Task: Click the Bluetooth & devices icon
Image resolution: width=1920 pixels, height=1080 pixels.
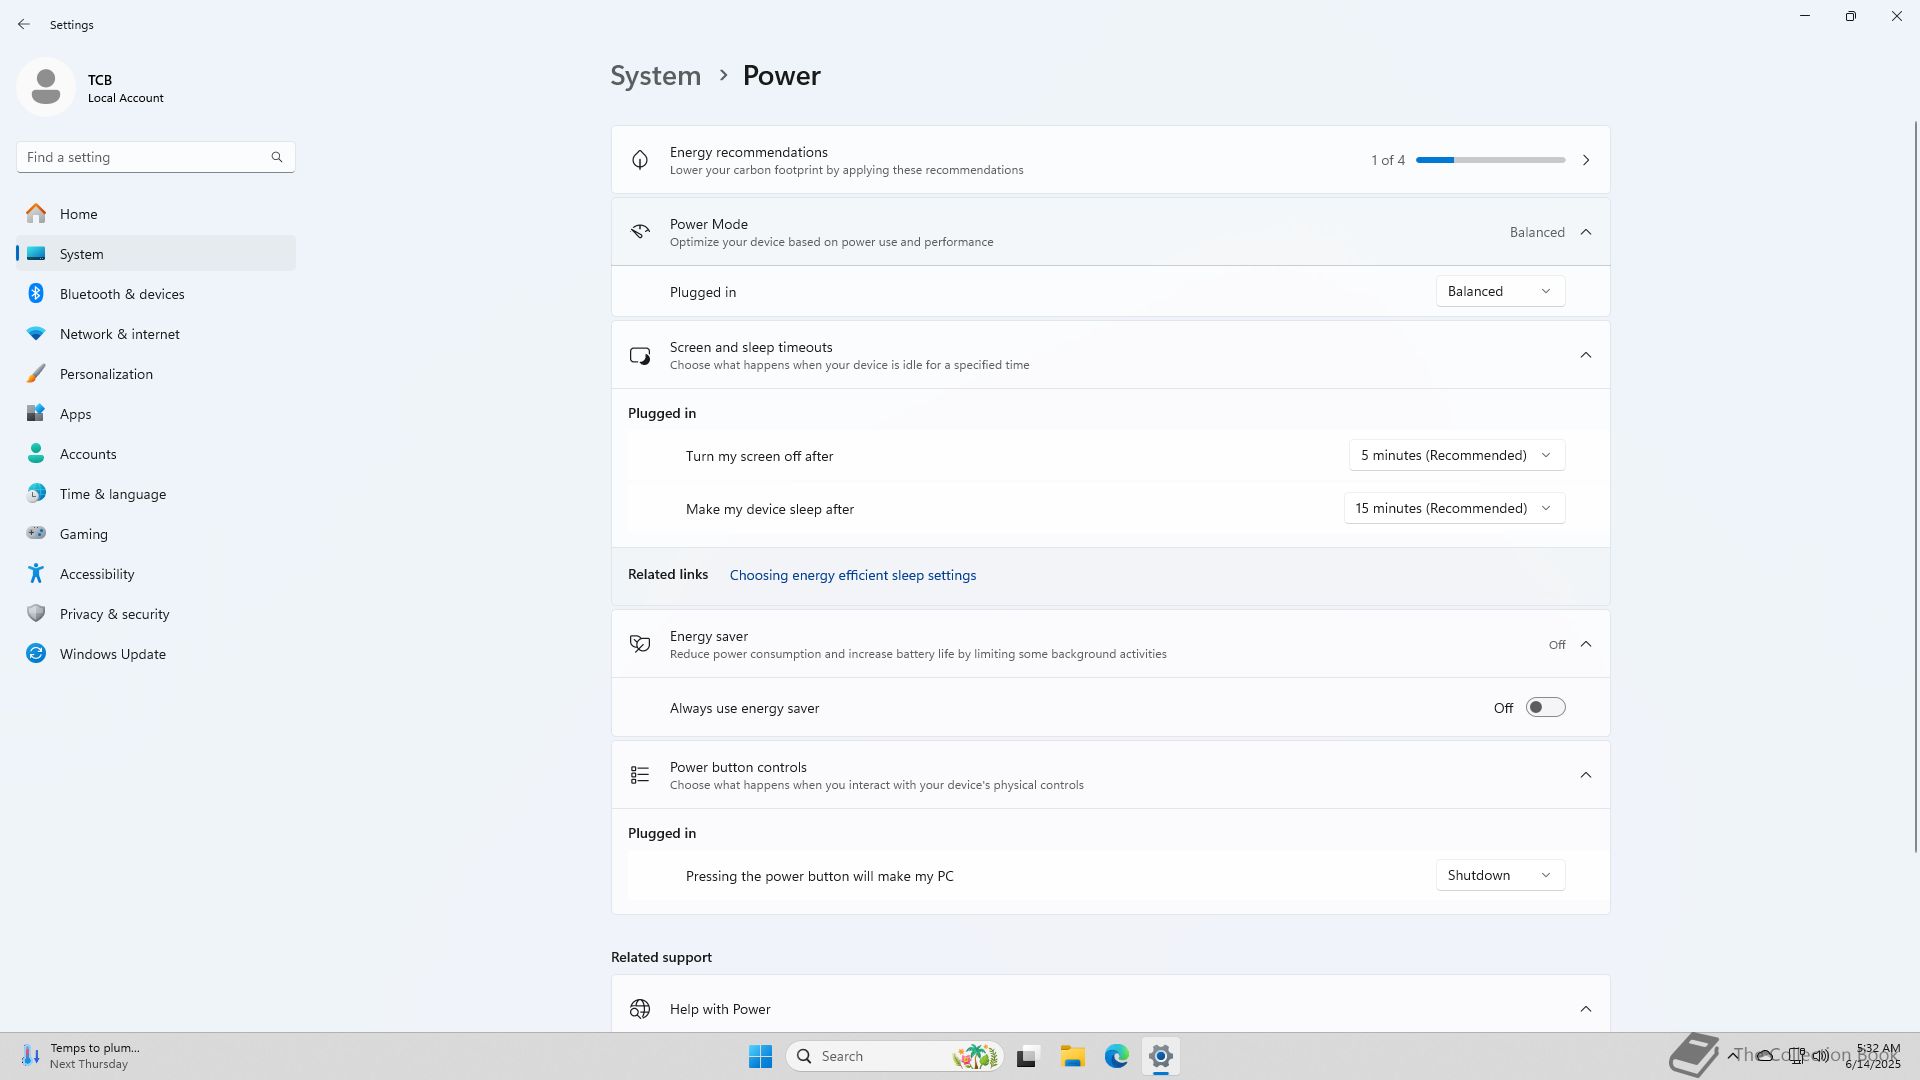Action: click(x=36, y=293)
